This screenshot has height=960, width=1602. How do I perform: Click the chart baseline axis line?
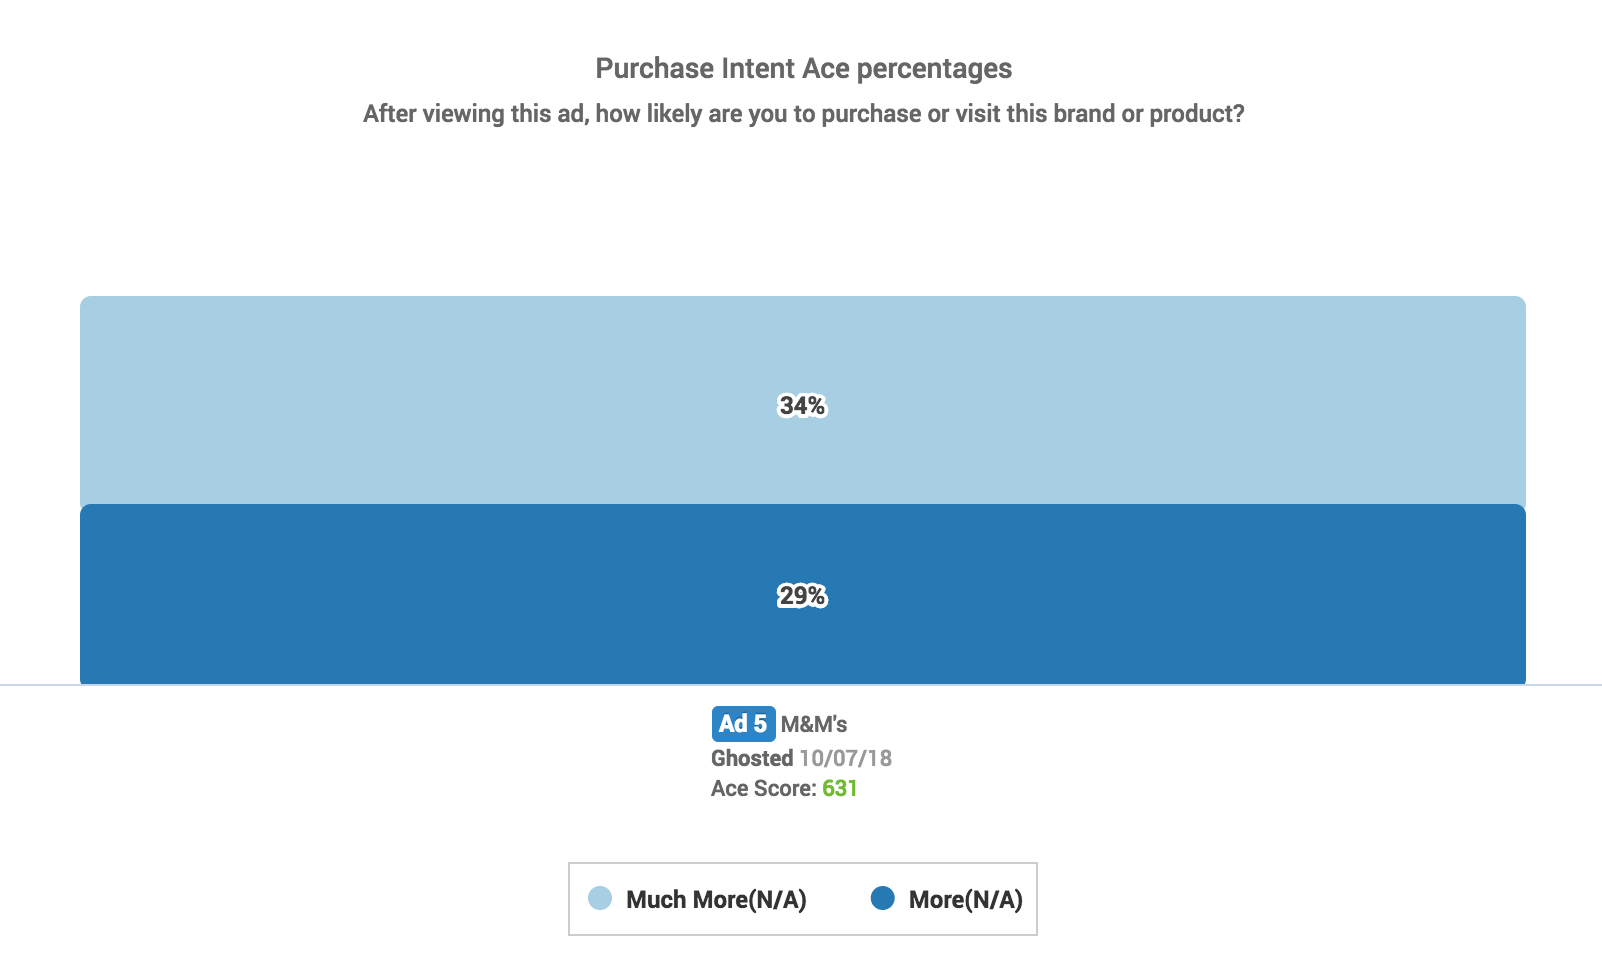pos(801,685)
